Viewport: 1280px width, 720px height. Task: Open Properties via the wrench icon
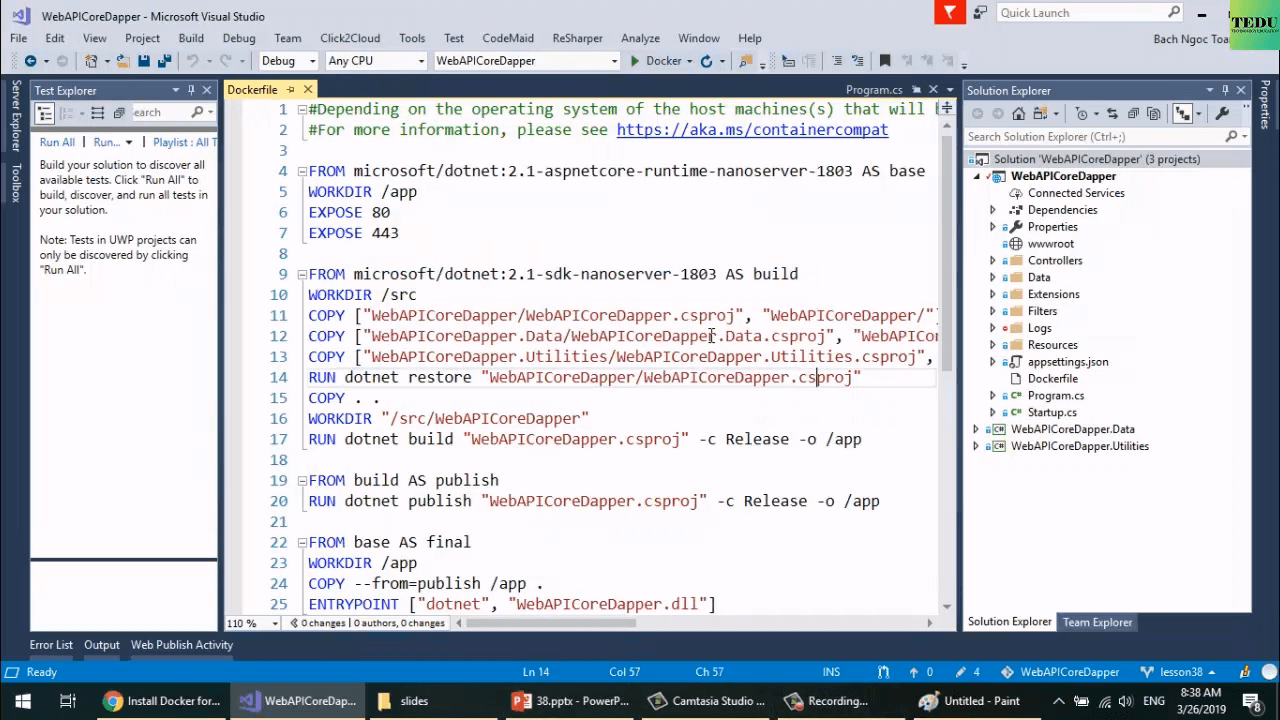pyautogui.click(x=1222, y=114)
